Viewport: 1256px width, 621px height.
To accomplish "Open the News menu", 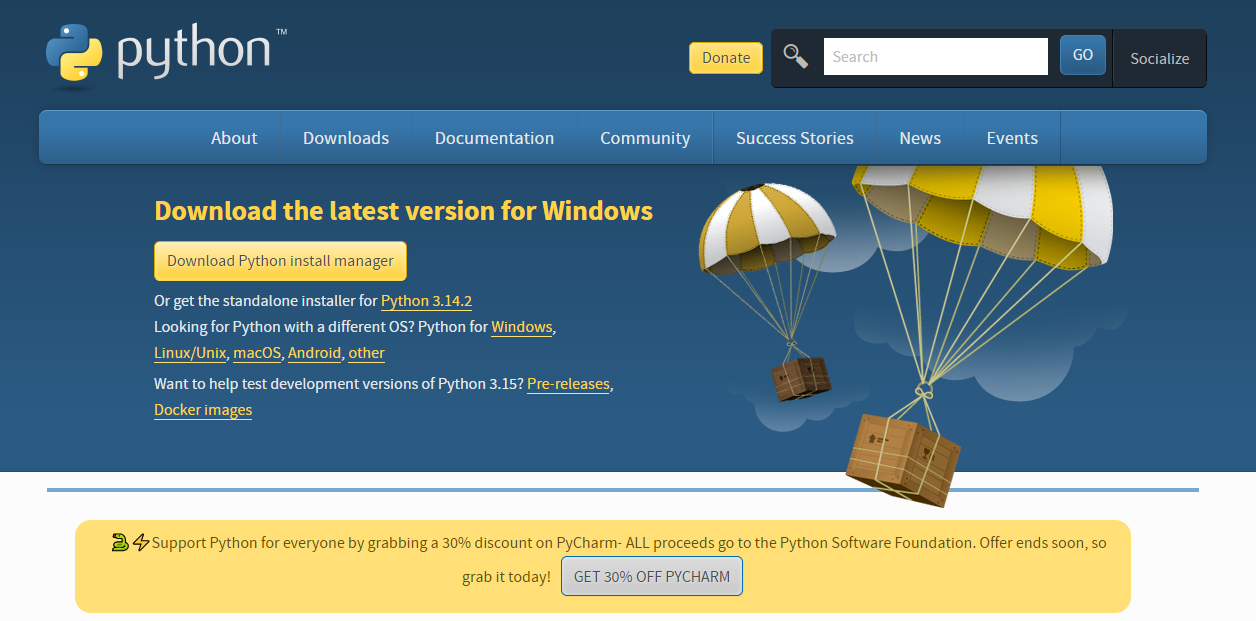I will pos(920,138).
